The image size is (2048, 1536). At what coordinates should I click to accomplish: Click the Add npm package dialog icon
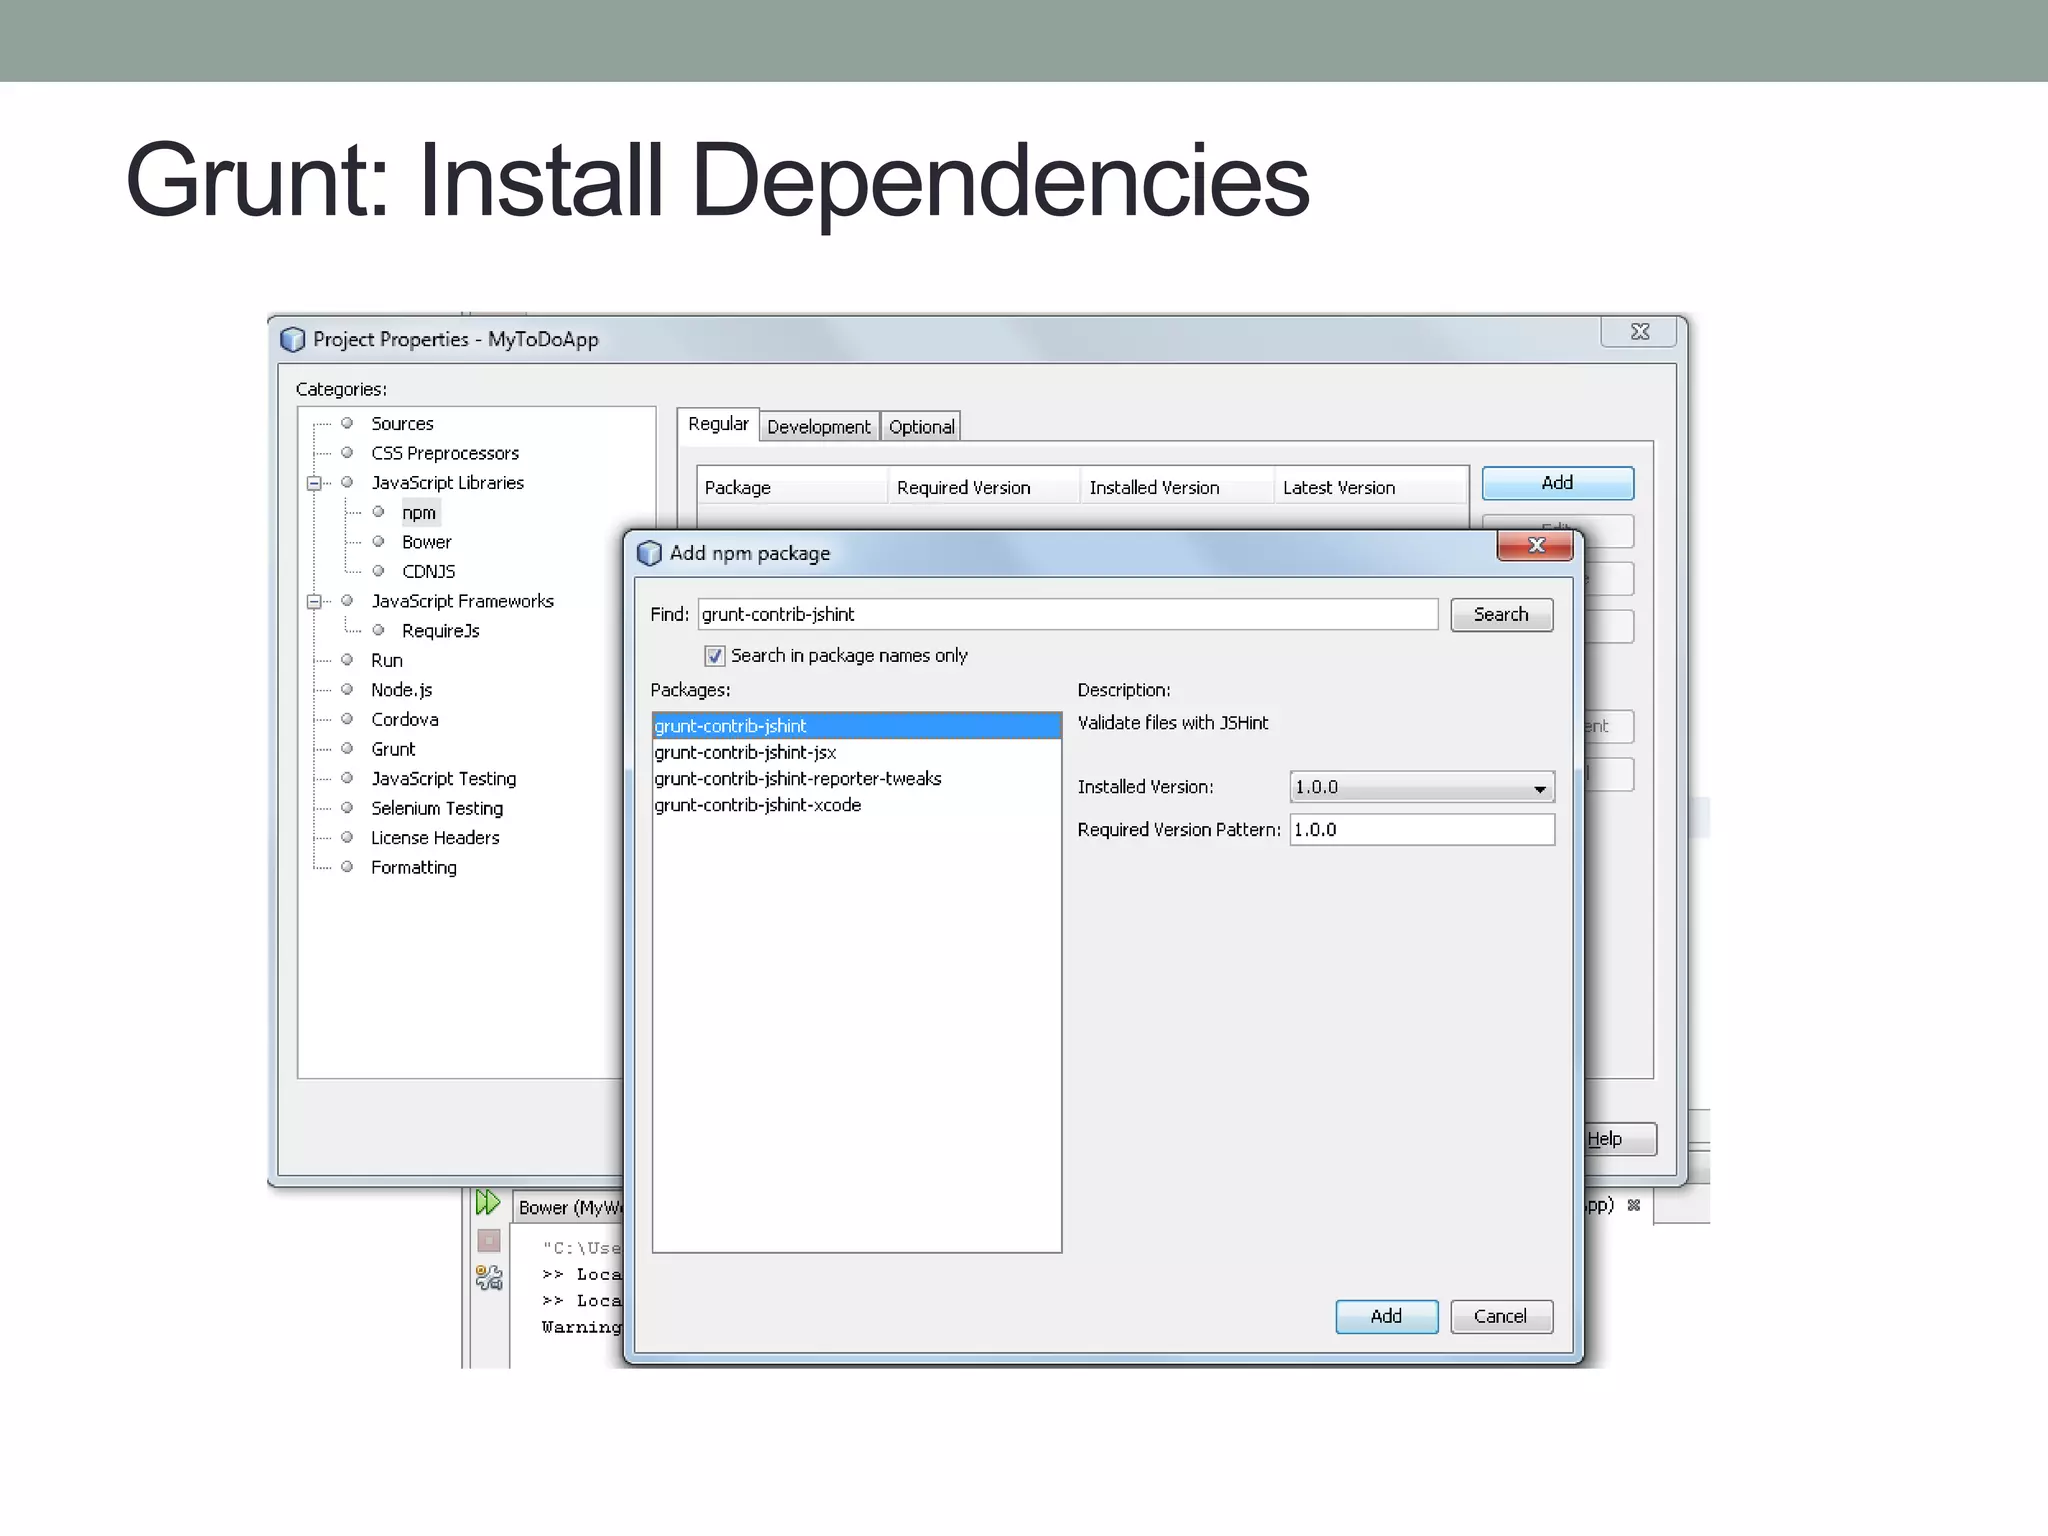[x=649, y=553]
